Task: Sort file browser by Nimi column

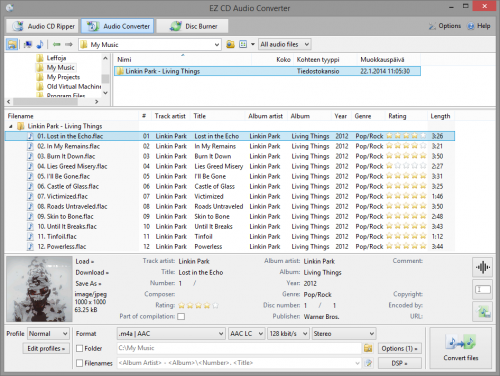Action: click(124, 60)
